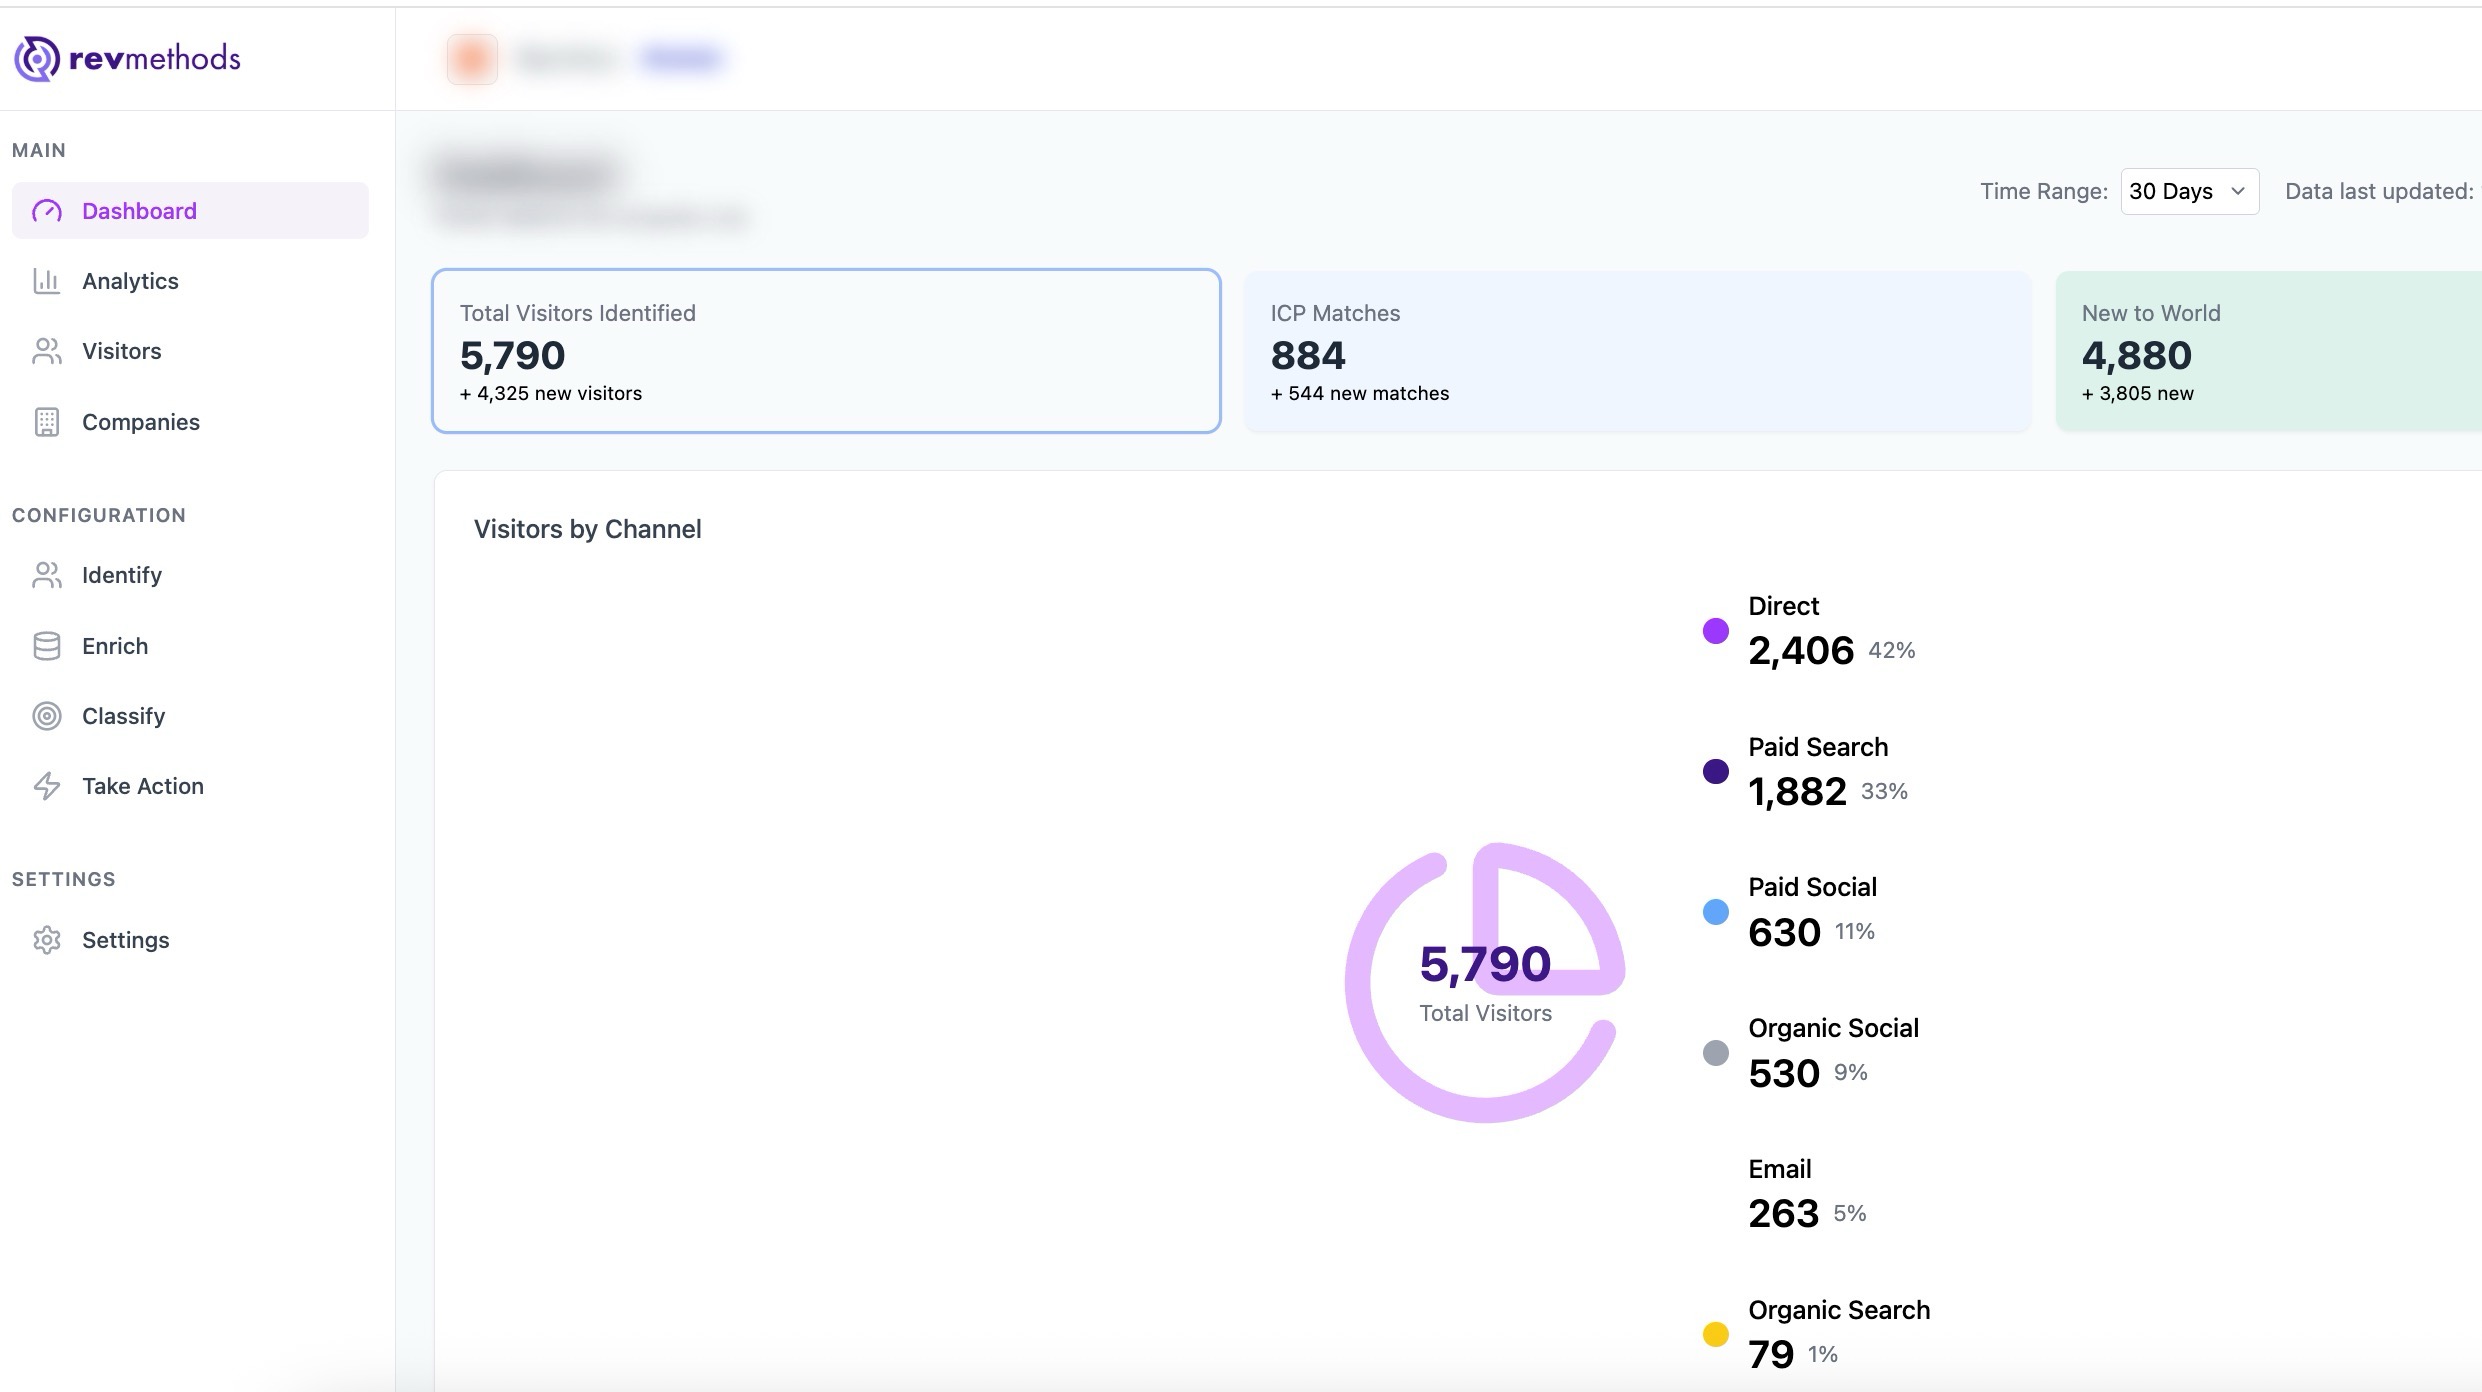The height and width of the screenshot is (1392, 2482).
Task: Select the ICP Matches card
Action: pyautogui.click(x=1636, y=351)
